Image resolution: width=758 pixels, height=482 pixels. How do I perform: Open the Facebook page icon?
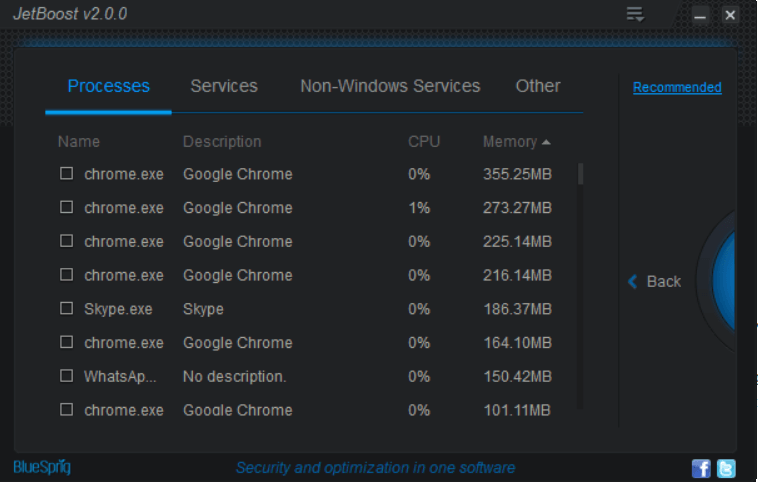point(701,468)
